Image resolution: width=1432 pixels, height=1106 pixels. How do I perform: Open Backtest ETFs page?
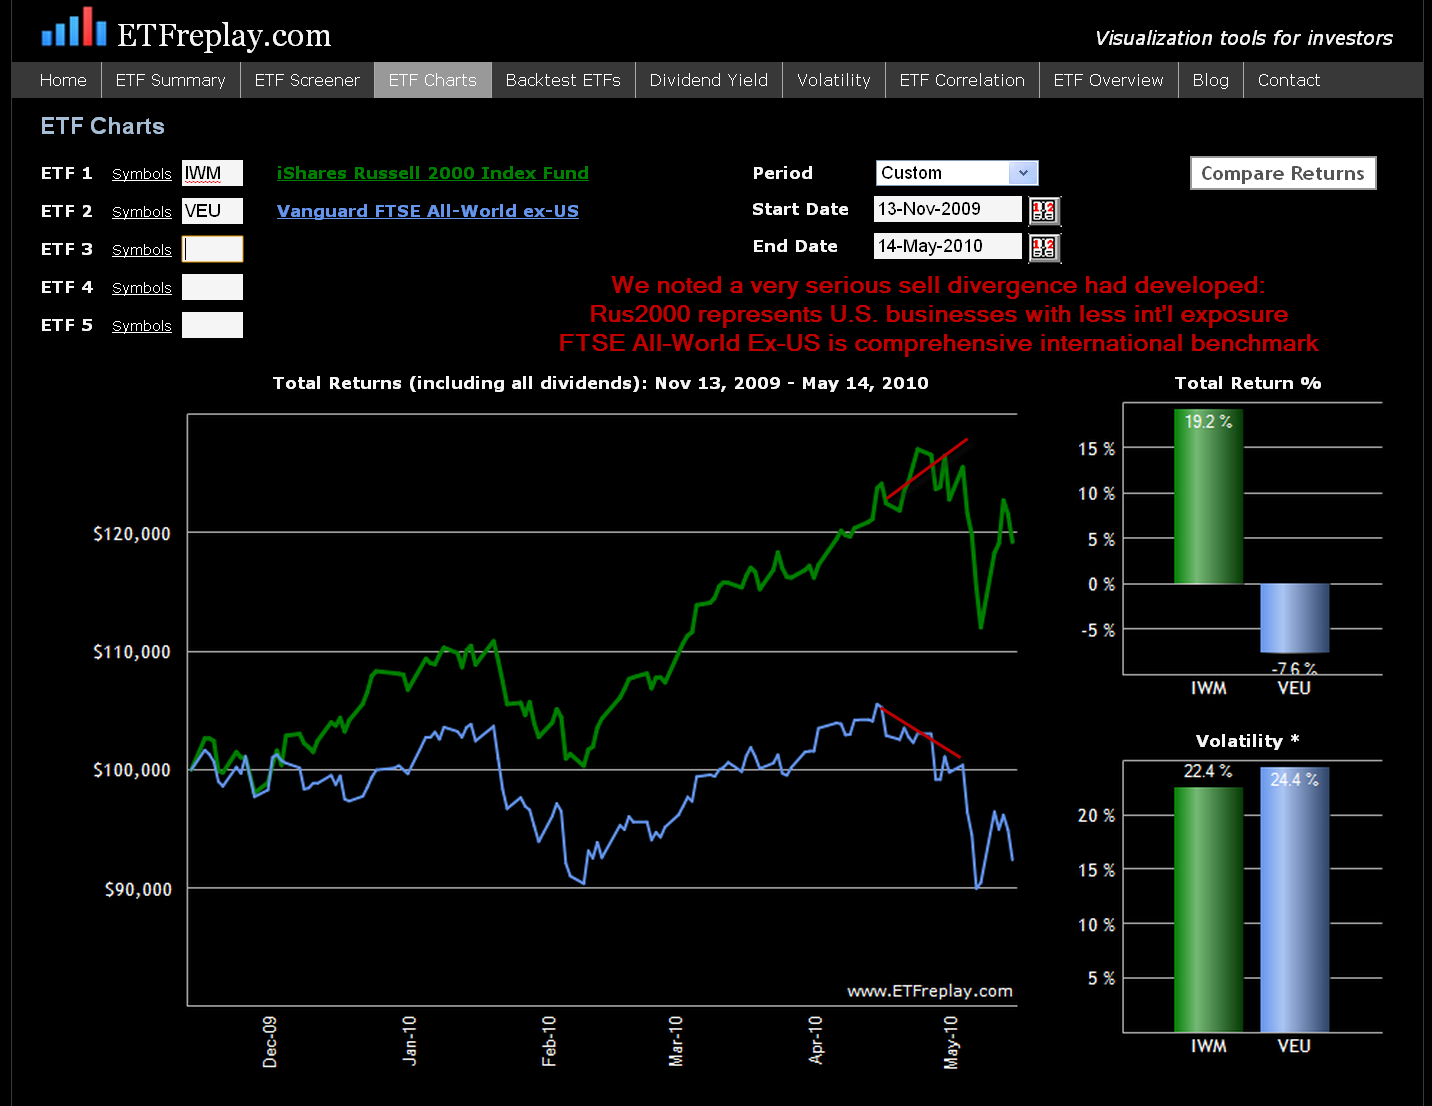[x=563, y=80]
